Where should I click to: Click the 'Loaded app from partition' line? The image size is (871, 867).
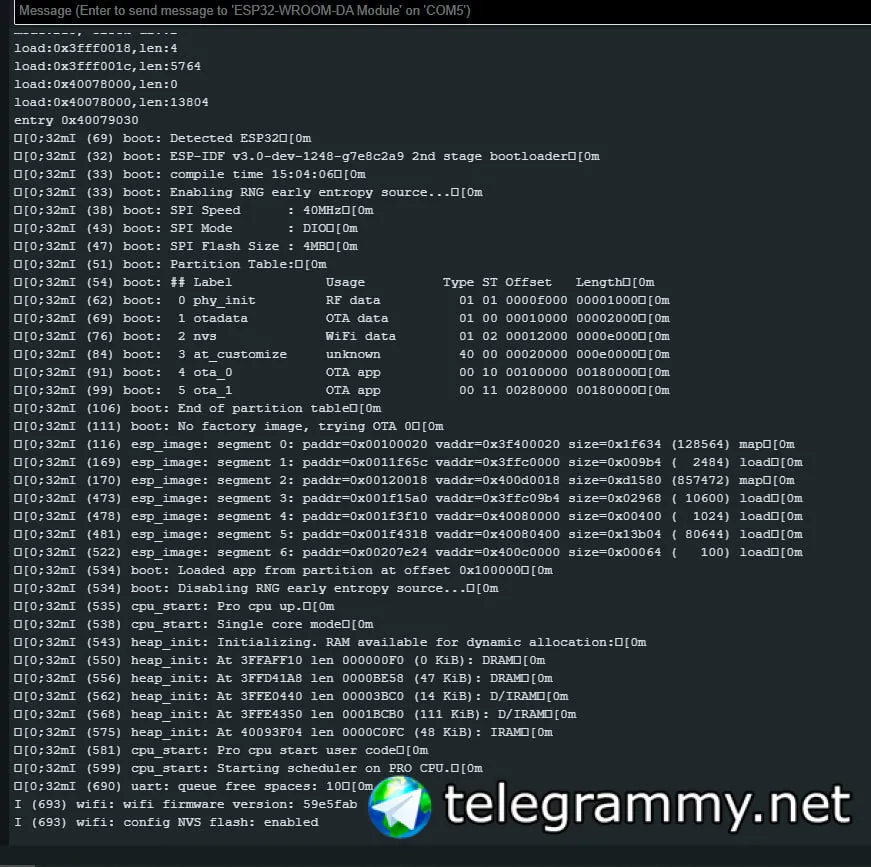(x=283, y=570)
